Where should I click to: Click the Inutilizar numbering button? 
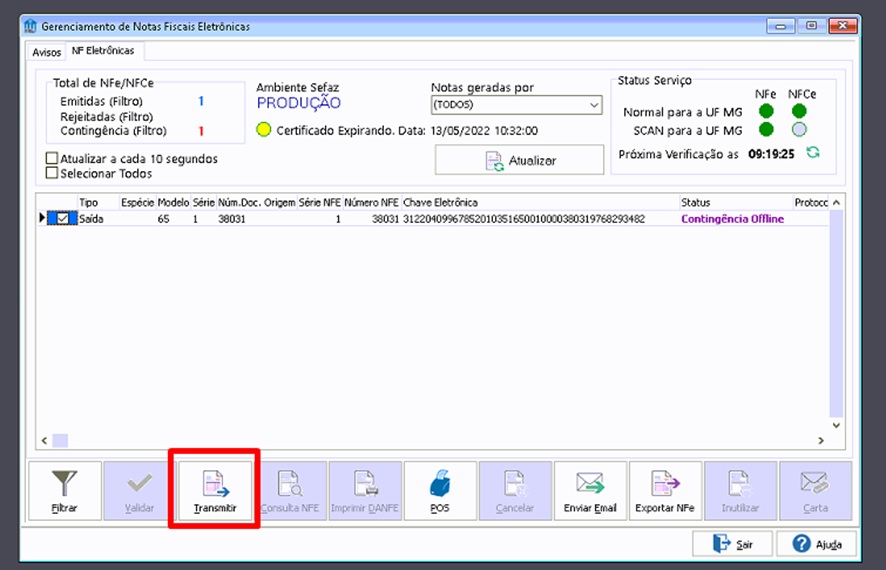click(x=740, y=490)
